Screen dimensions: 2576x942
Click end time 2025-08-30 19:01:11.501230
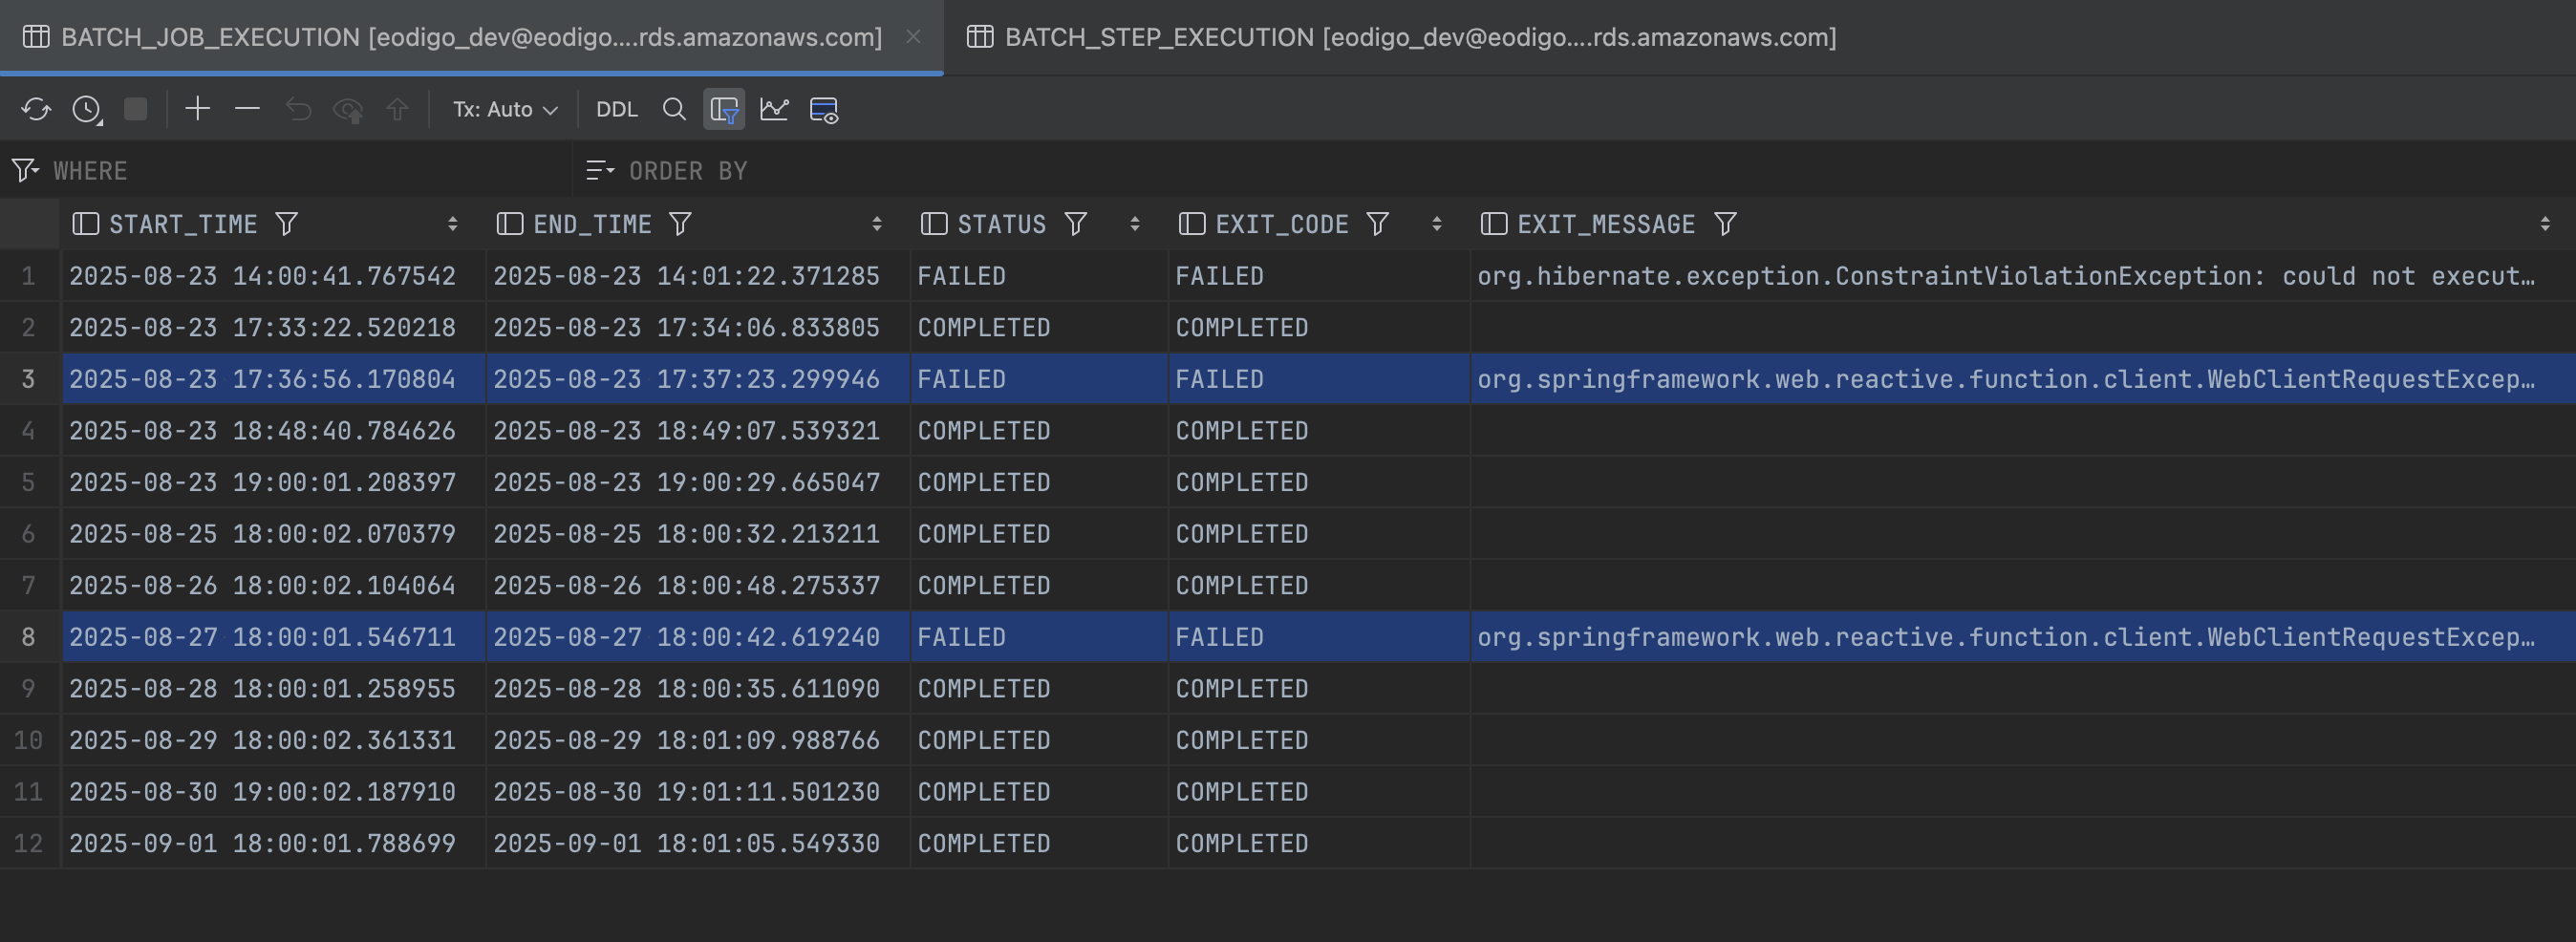698,792
